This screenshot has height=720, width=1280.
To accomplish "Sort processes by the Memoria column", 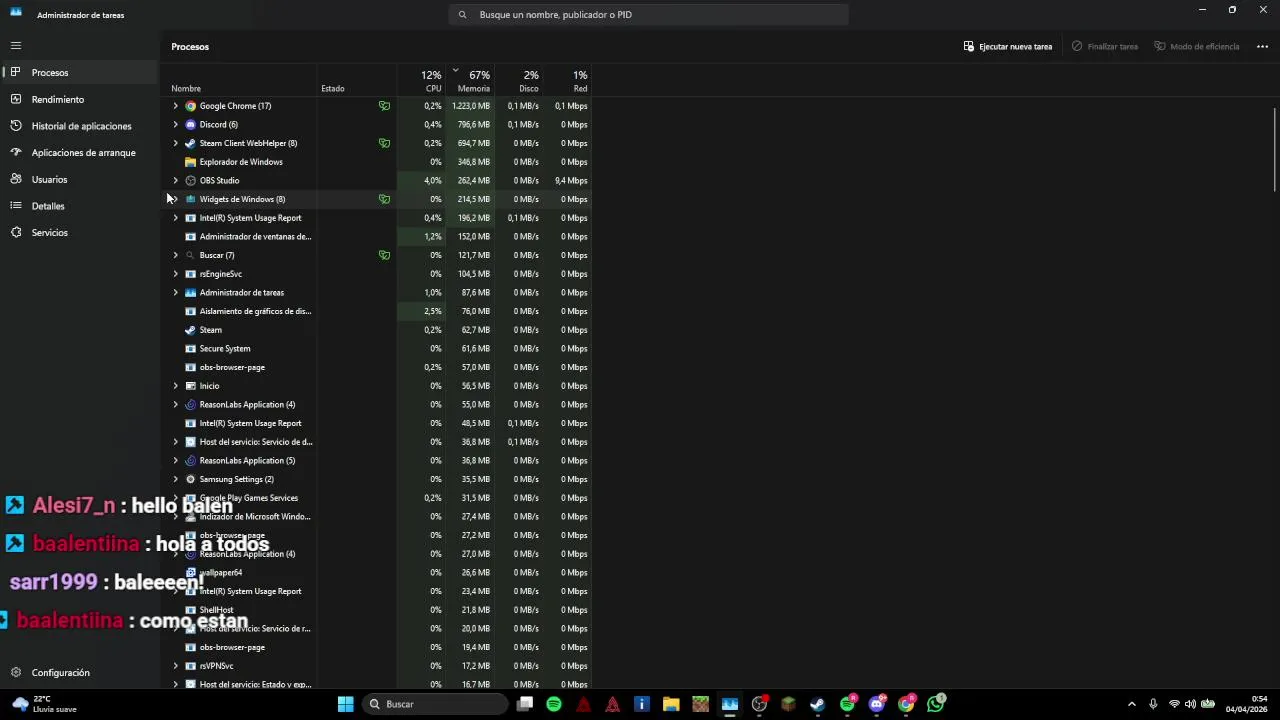I will [472, 82].
